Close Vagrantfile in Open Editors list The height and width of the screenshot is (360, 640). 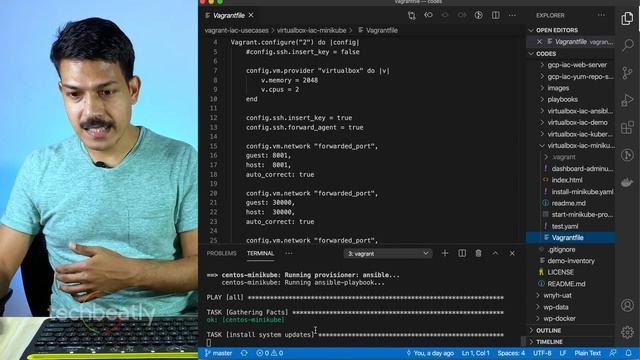(539, 42)
